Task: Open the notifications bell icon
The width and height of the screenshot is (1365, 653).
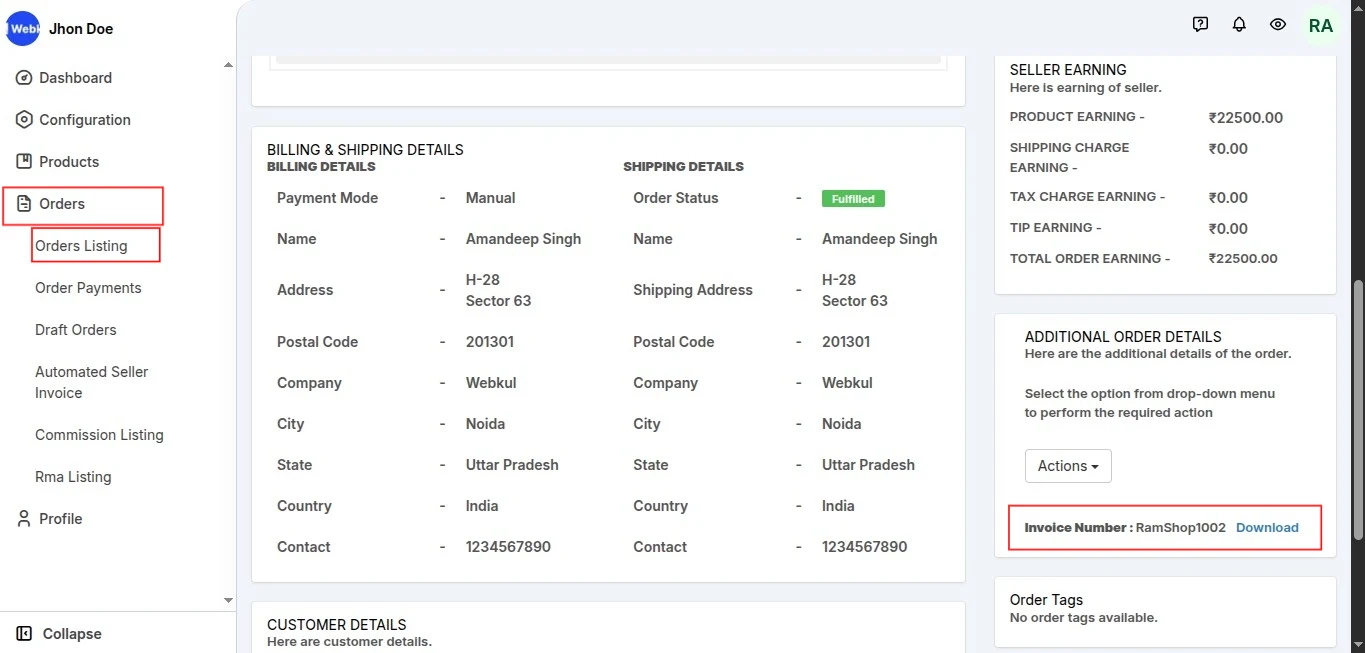Action: coord(1239,25)
